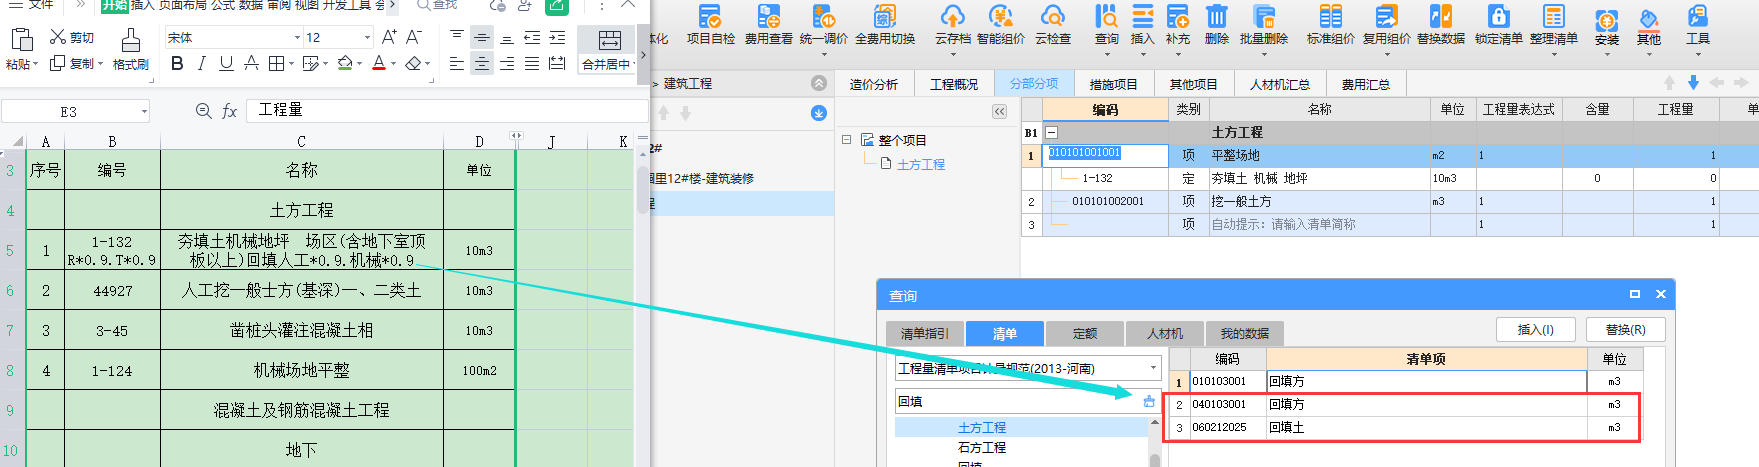This screenshot has width=1759, height=467.
Task: Click the 替换数据 (replace data) icon
Action: click(1440, 17)
